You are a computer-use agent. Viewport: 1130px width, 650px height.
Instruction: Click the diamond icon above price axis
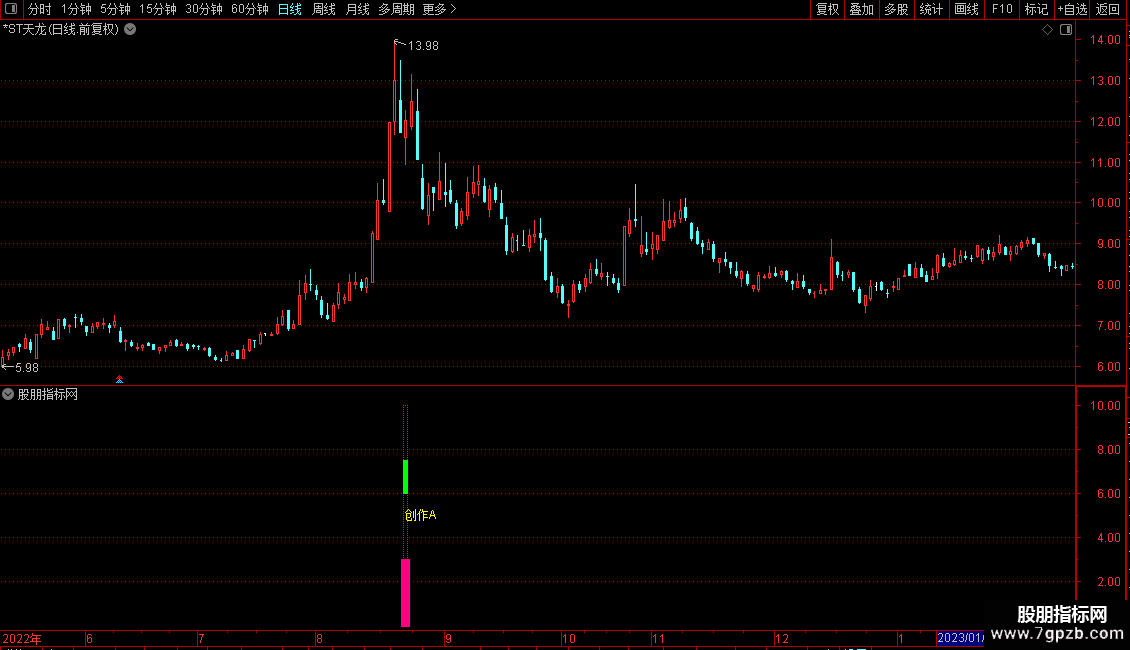click(1048, 30)
